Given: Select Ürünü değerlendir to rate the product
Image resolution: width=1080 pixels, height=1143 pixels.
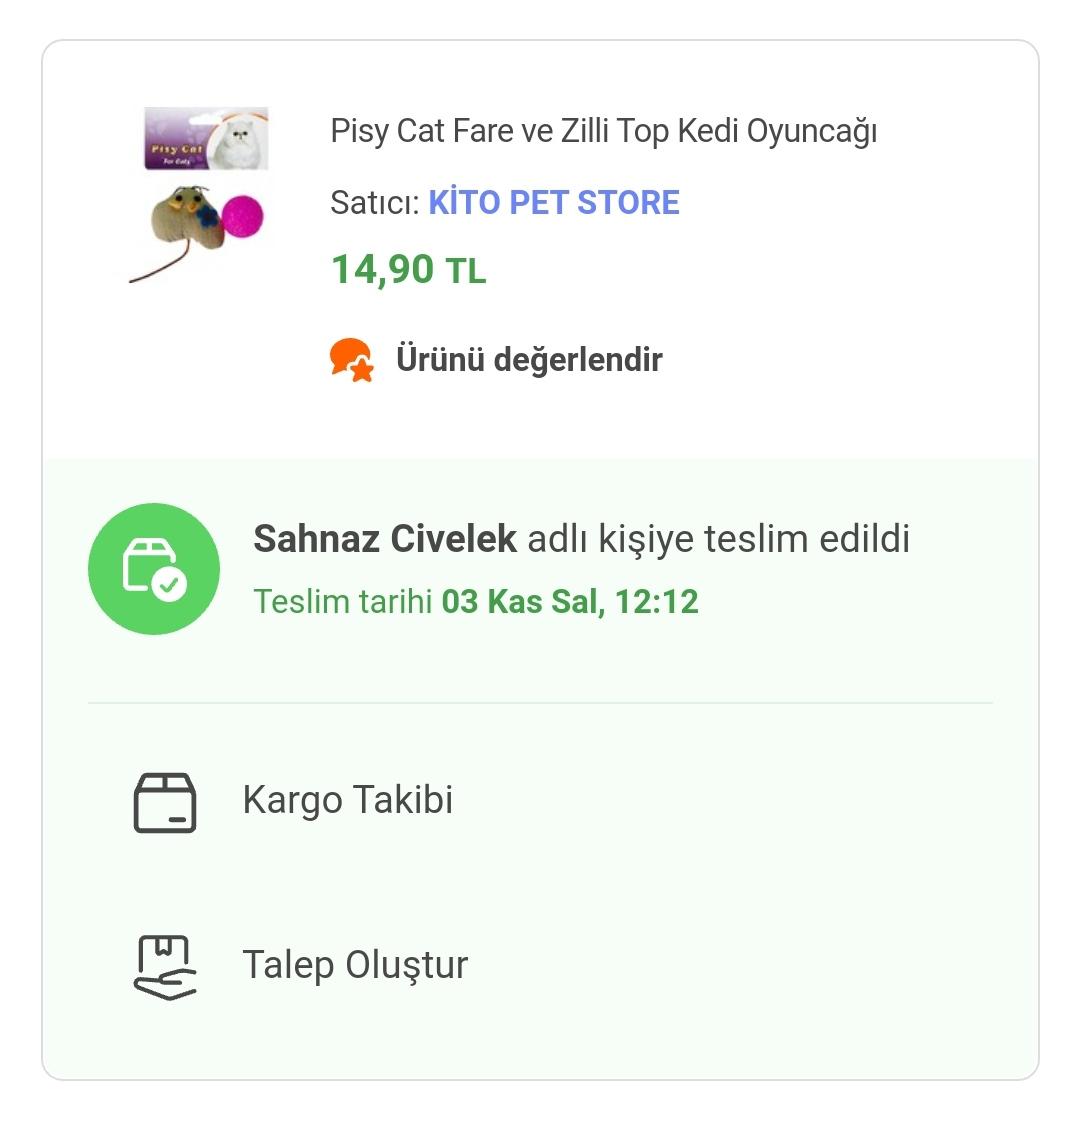Looking at the screenshot, I should click(529, 359).
